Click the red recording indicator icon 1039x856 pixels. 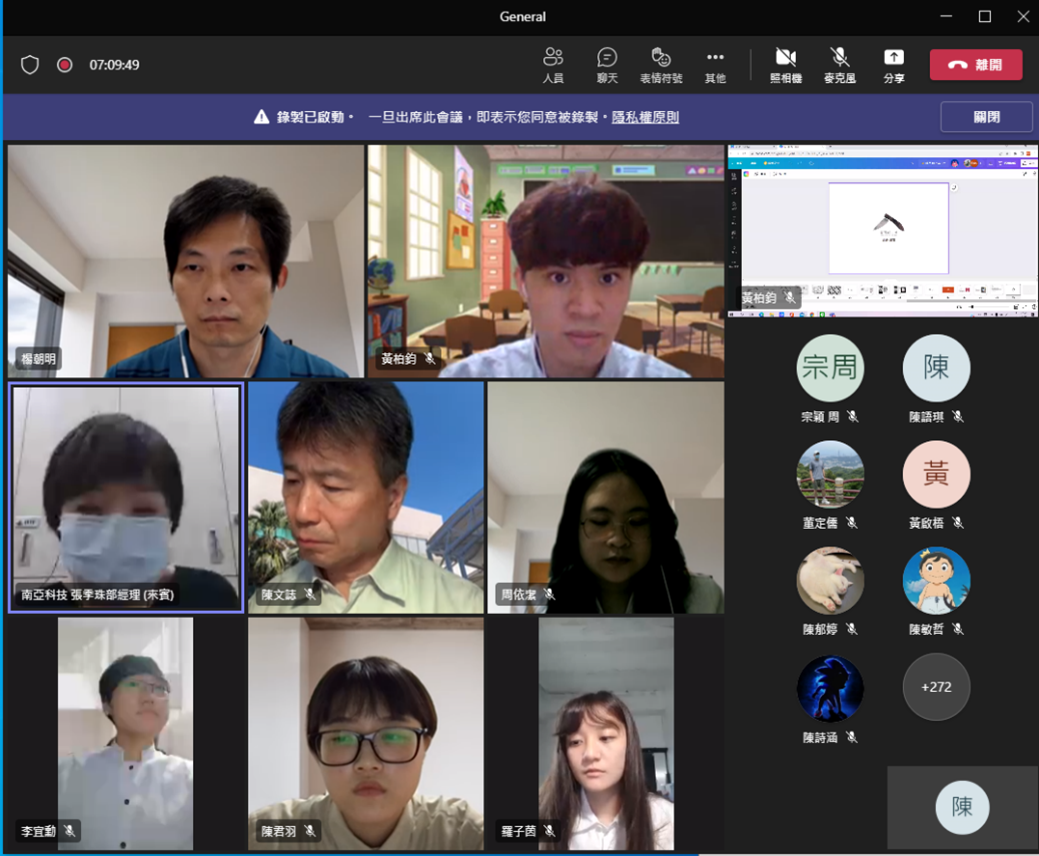click(64, 65)
